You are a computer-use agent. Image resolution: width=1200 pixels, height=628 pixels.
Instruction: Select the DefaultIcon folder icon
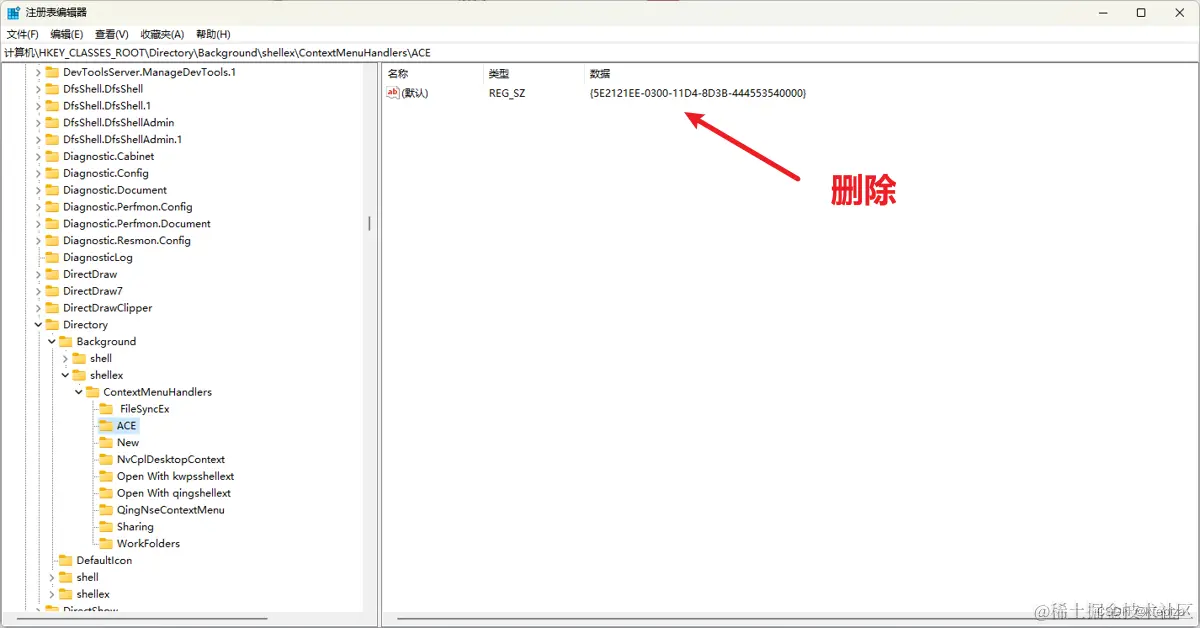(x=66, y=560)
